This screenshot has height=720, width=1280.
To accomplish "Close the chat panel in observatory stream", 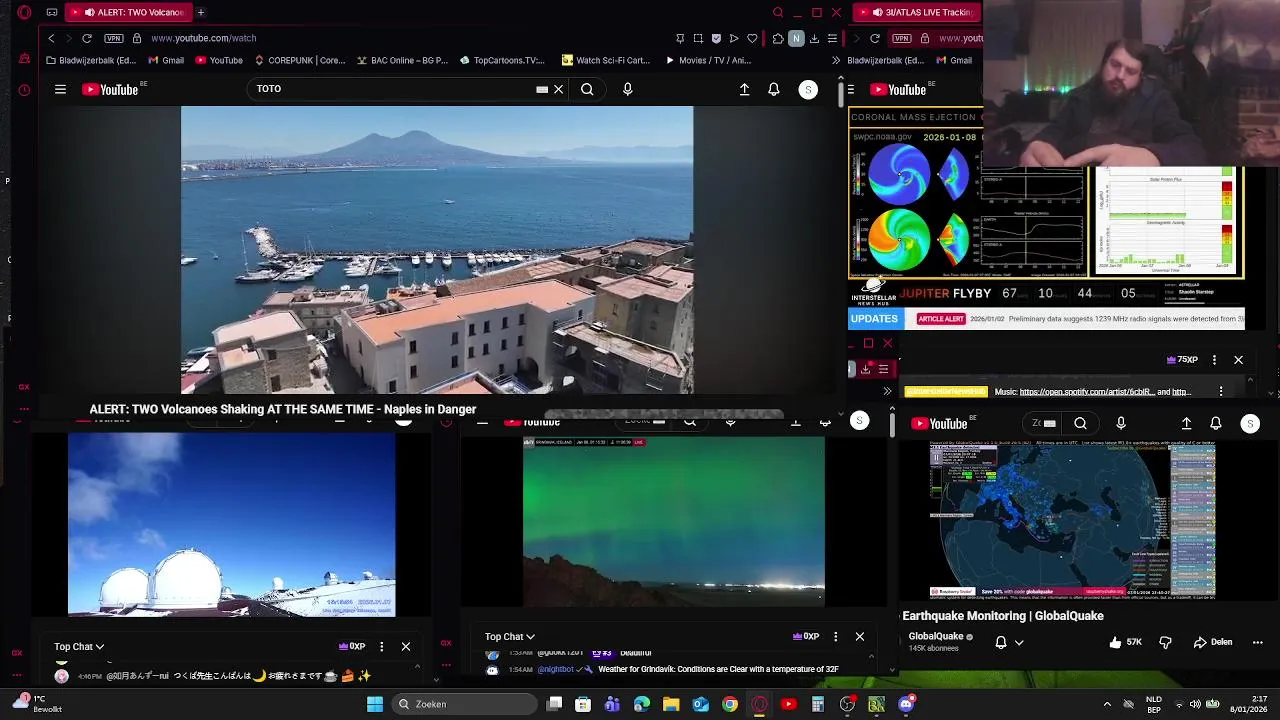I will click(406, 647).
